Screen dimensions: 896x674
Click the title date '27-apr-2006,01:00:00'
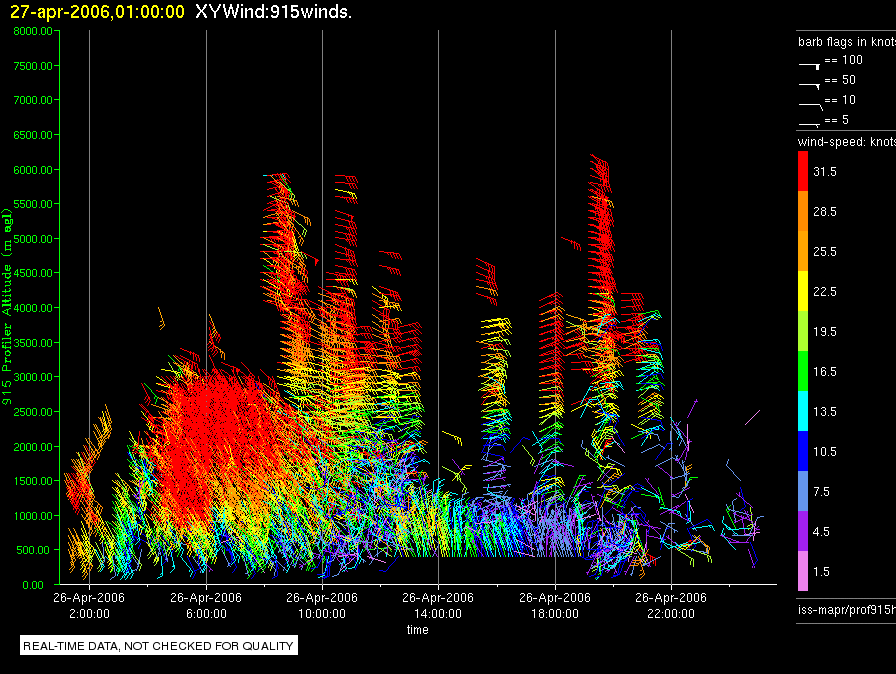(x=97, y=11)
